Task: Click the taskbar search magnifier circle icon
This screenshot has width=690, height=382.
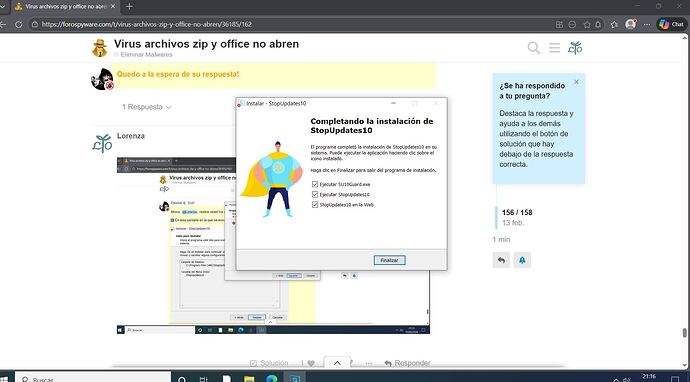Action: coord(182,378)
